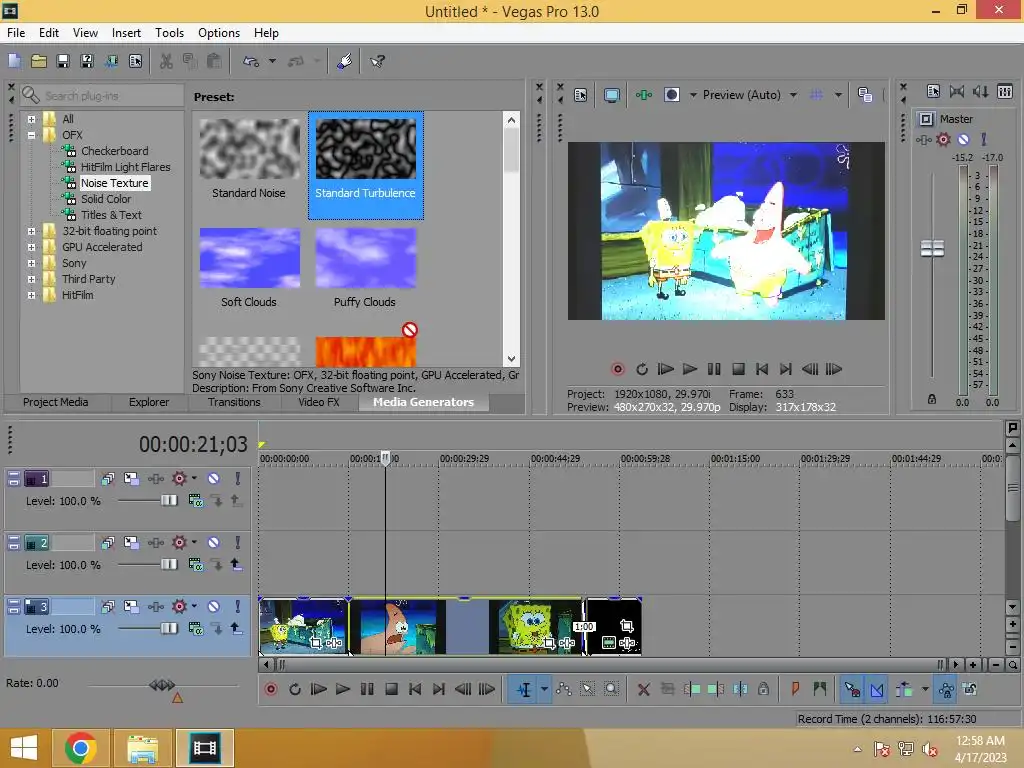1024x768 pixels.
Task: Adjust the track 1 Level slider
Action: (x=169, y=500)
